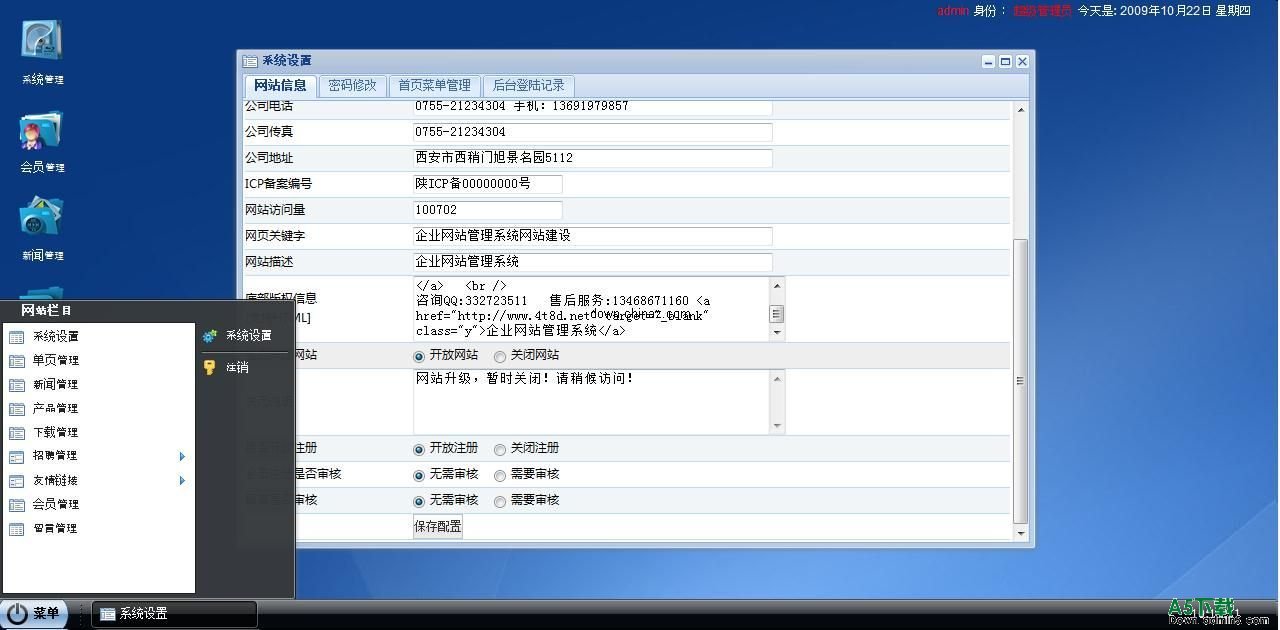Screen dimensions: 1280x630
Task: Open the 后台登陆记录 tab
Action: 528,85
